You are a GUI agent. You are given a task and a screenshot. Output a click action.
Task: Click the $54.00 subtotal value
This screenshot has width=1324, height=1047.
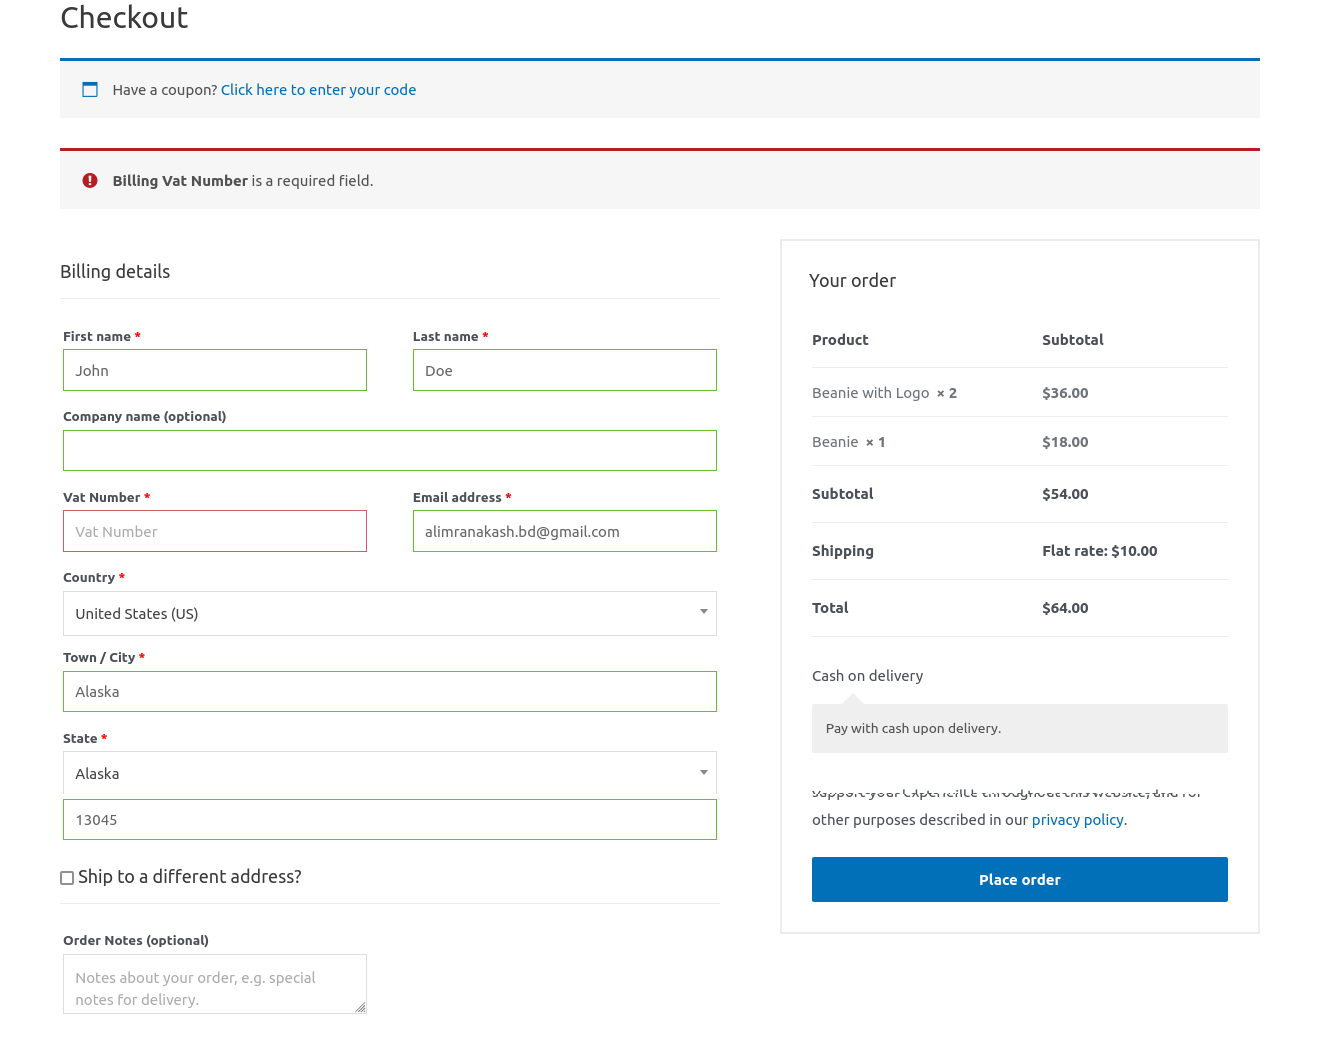[x=1065, y=494]
